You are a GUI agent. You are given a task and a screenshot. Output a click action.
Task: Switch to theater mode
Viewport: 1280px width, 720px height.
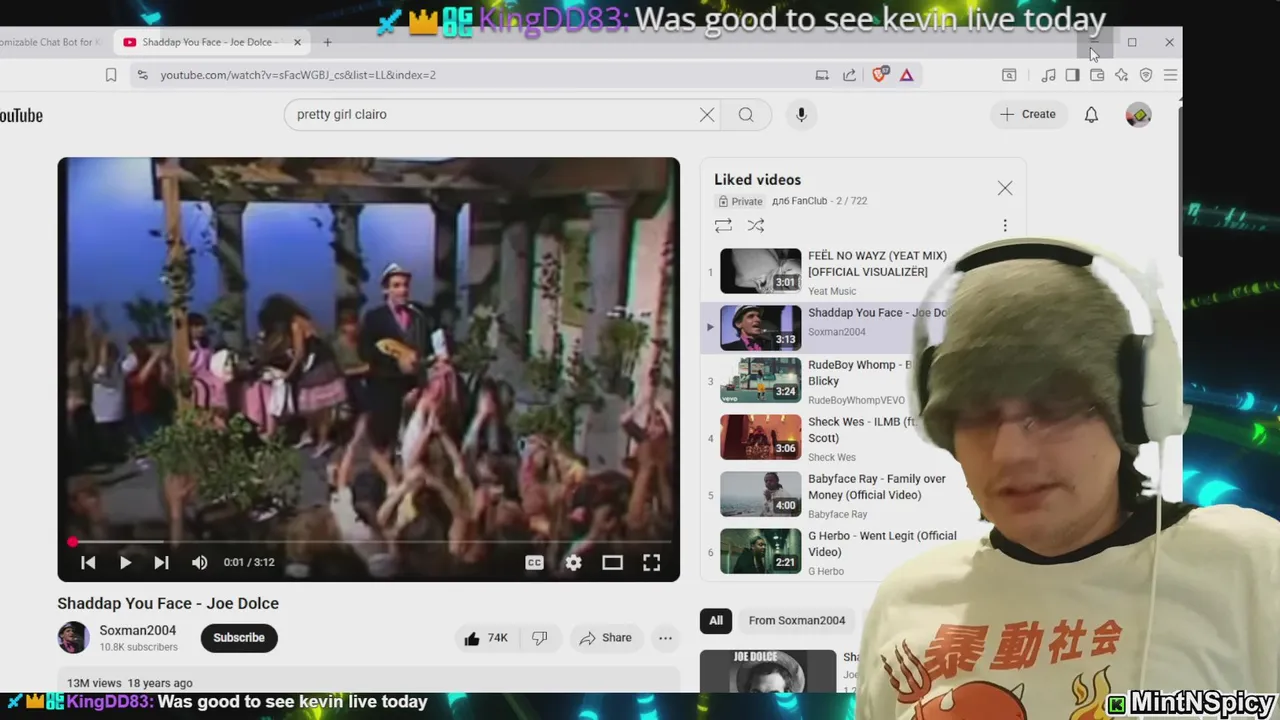pyautogui.click(x=612, y=562)
